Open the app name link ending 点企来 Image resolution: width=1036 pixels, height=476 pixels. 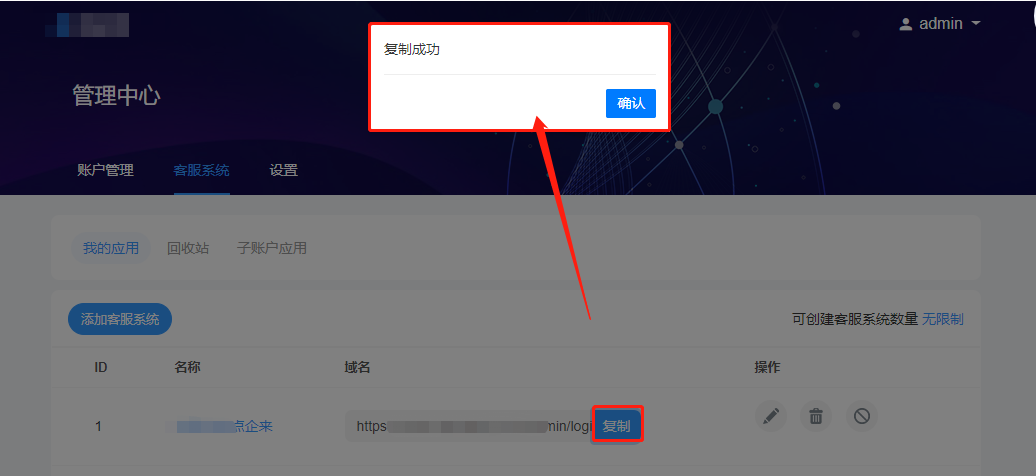click(219, 426)
